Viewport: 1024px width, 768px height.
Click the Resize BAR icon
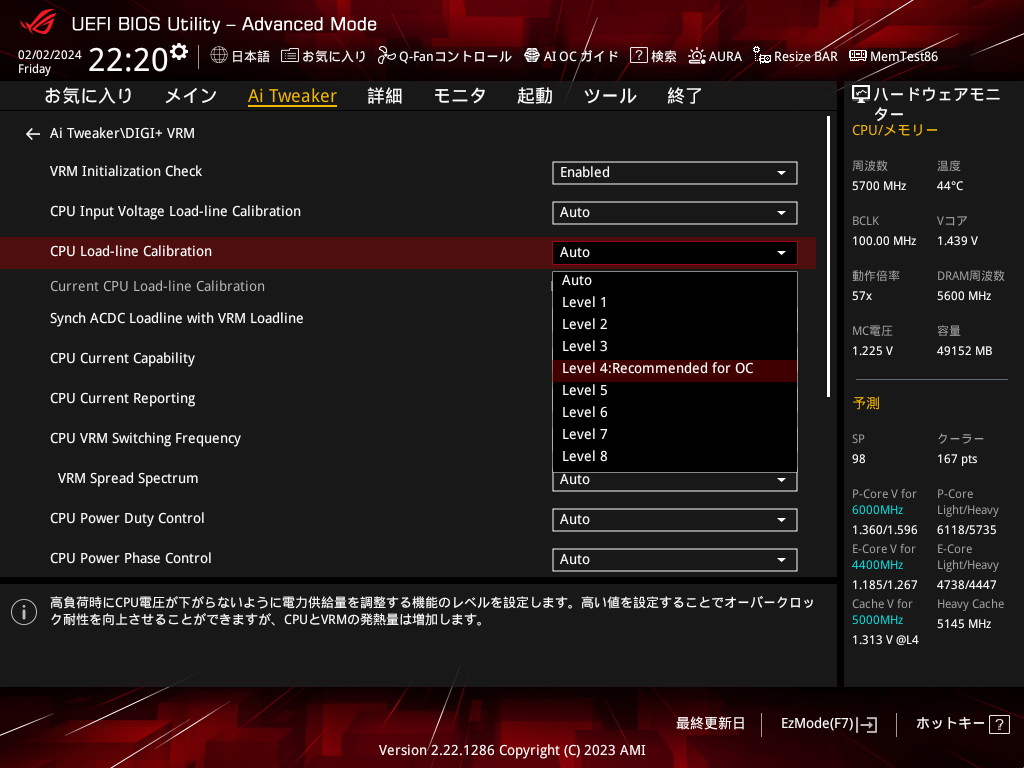(761, 56)
